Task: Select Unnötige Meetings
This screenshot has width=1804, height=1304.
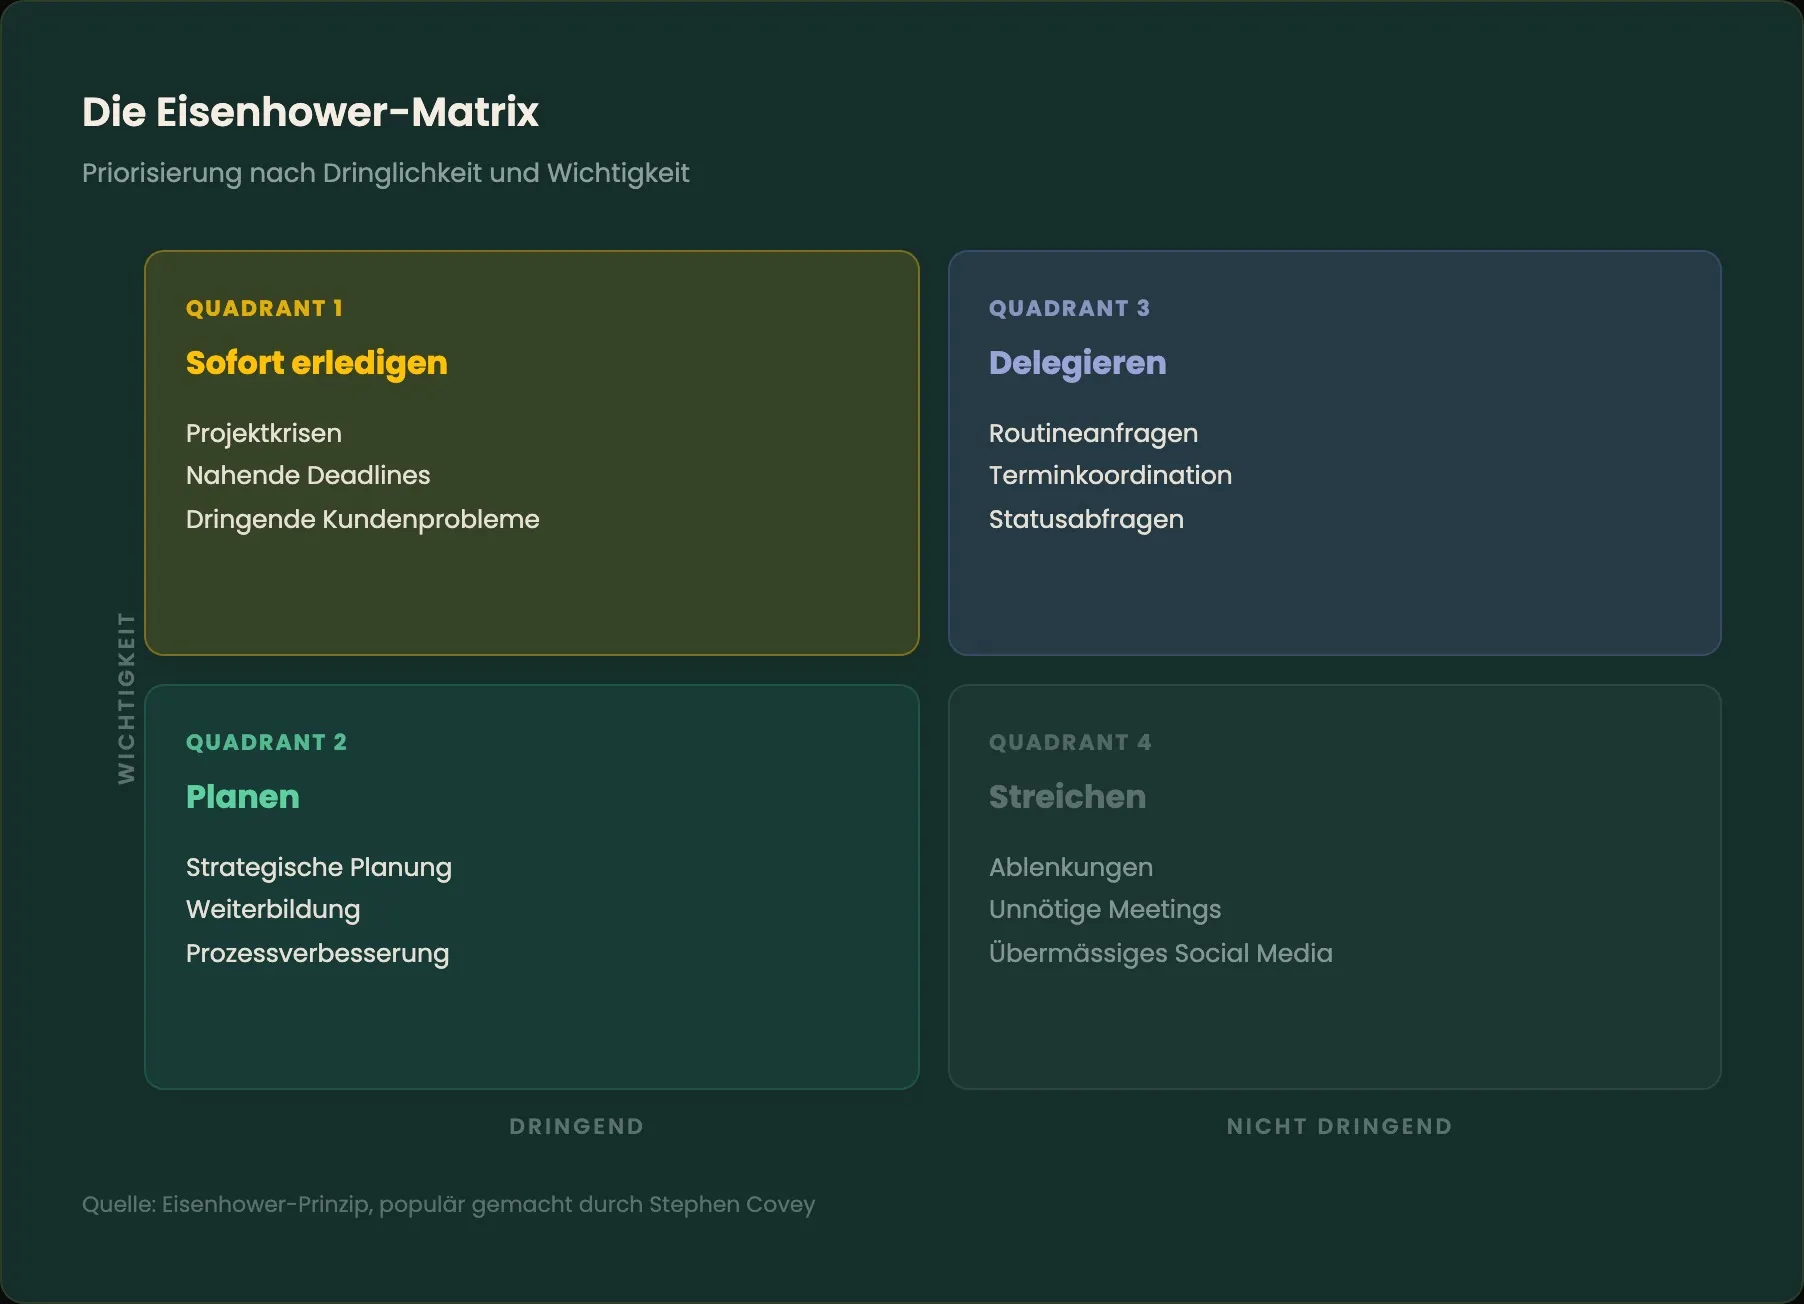Action: 1105,909
